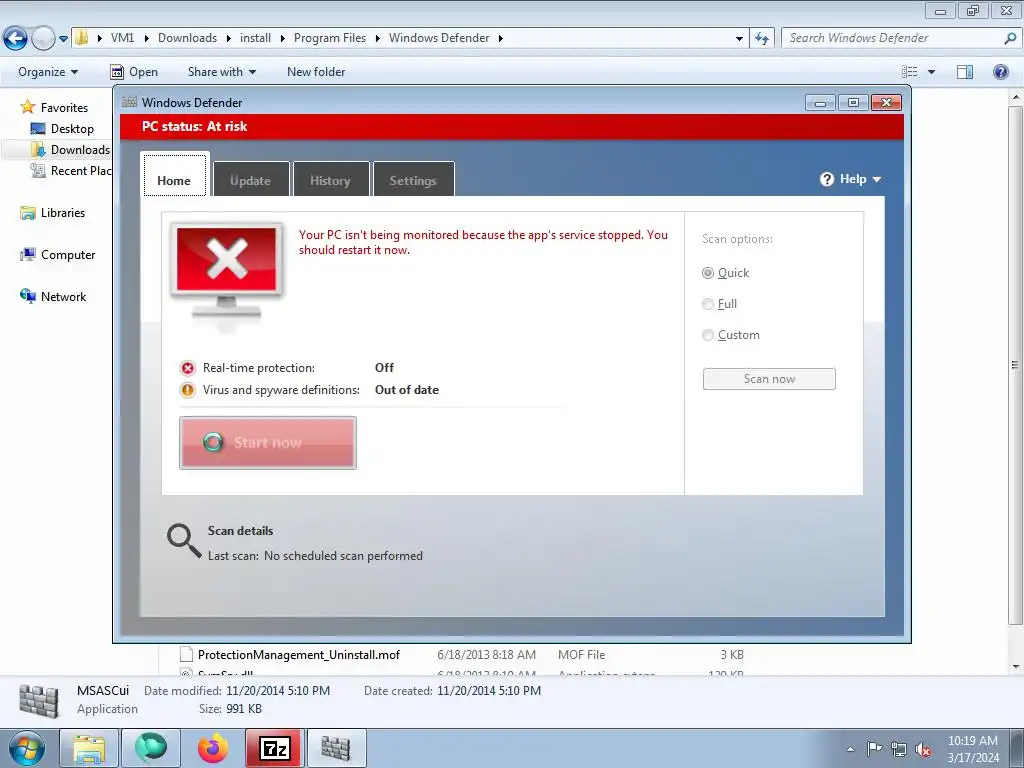Click Downloads in the address breadcrumb
This screenshot has height=768, width=1024.
[x=187, y=38]
